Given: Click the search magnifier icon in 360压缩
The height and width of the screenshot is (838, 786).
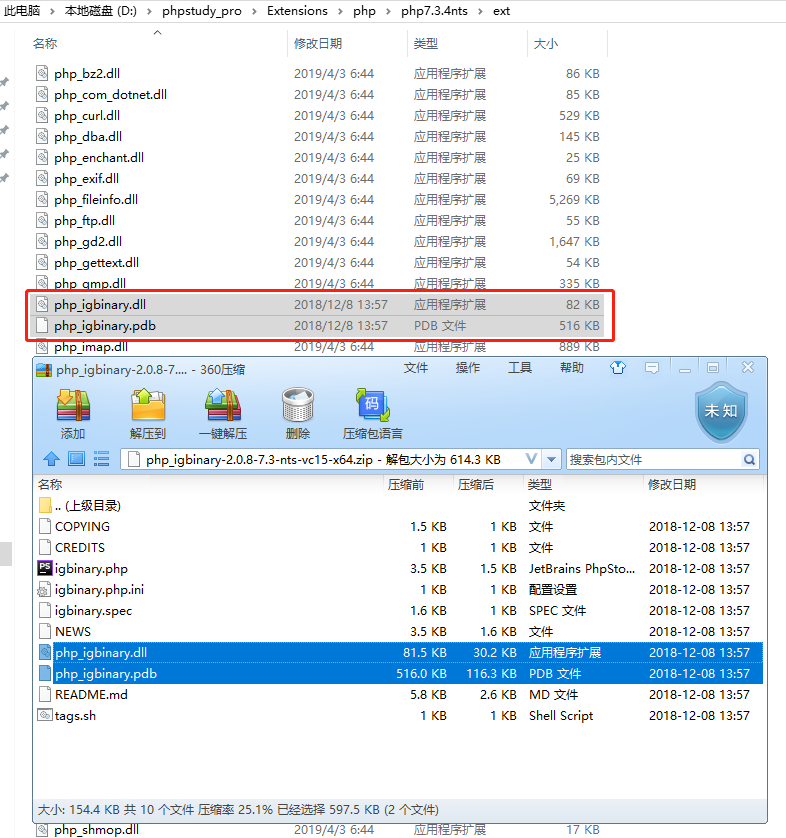Looking at the screenshot, I should [750, 459].
